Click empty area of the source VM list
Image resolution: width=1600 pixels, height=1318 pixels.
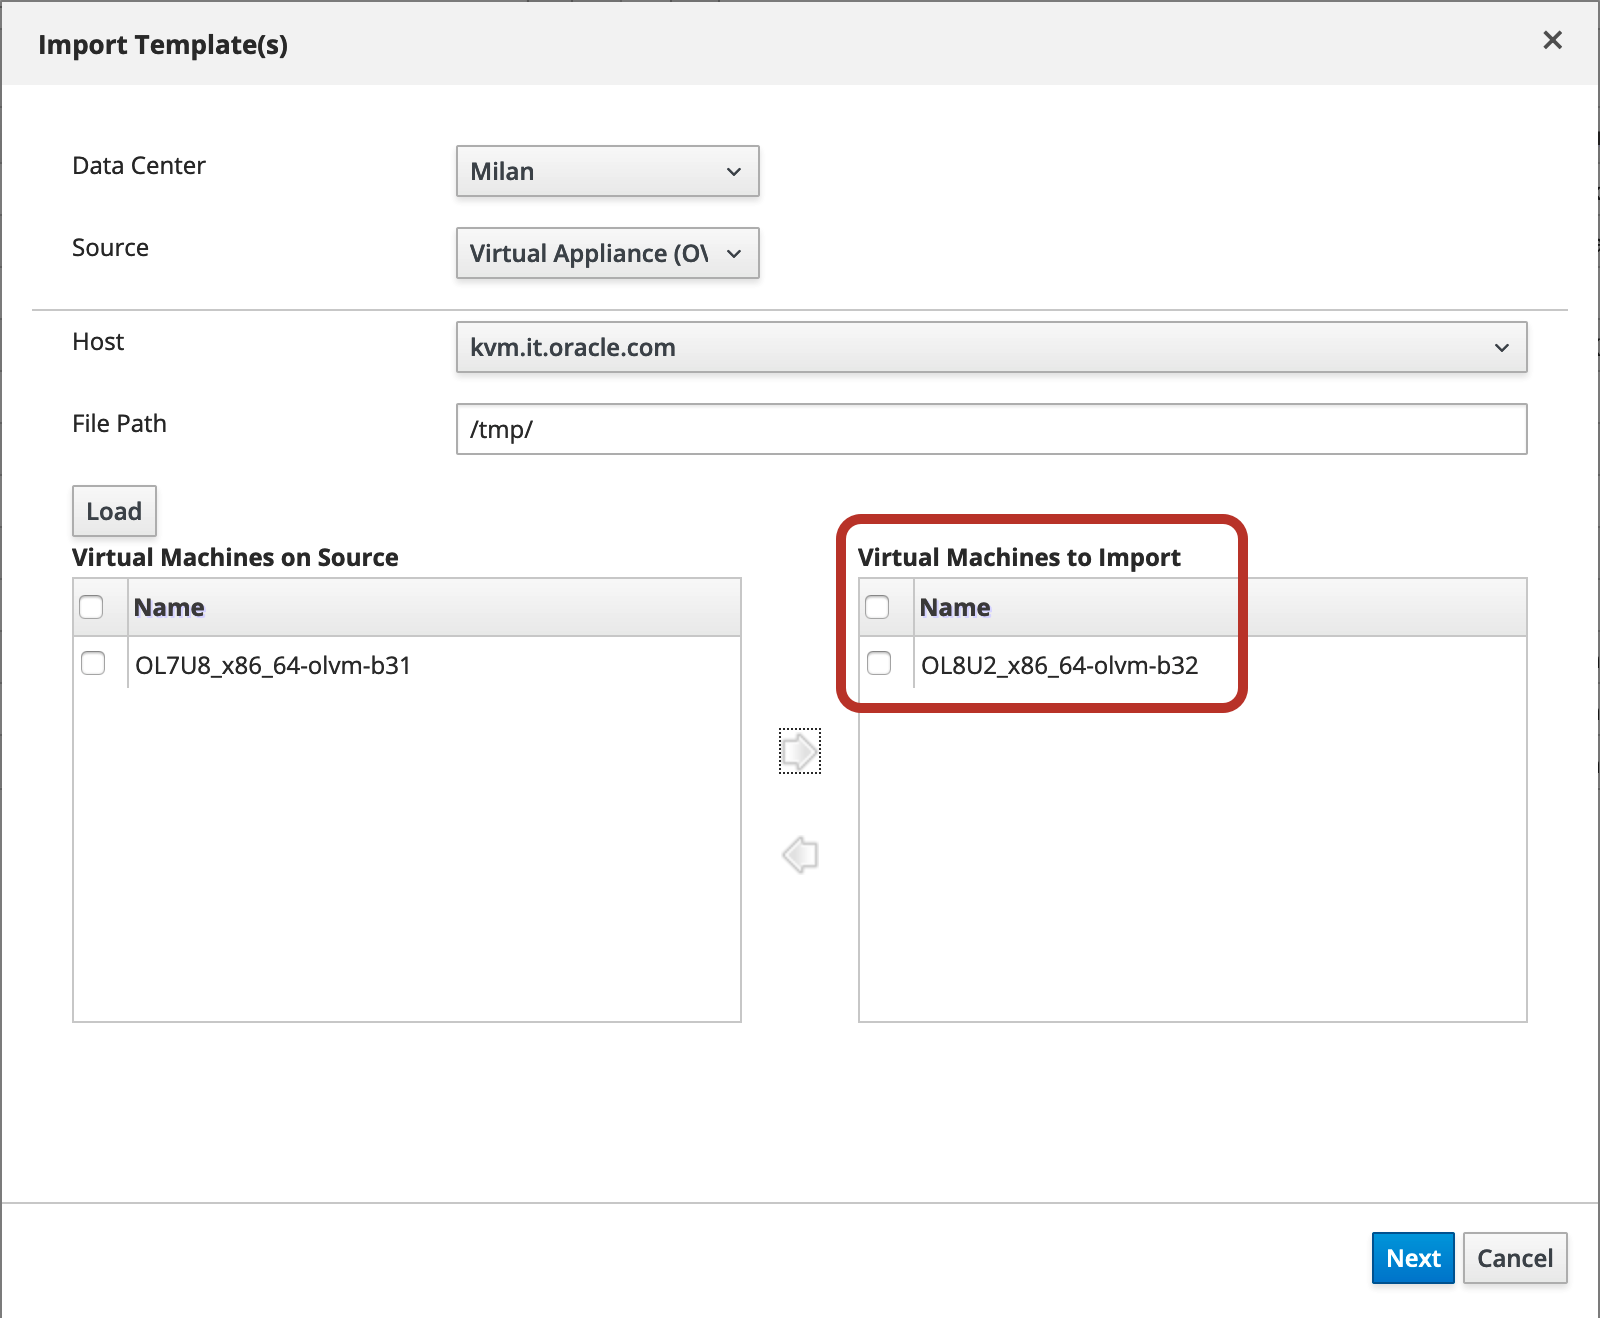pos(406,850)
